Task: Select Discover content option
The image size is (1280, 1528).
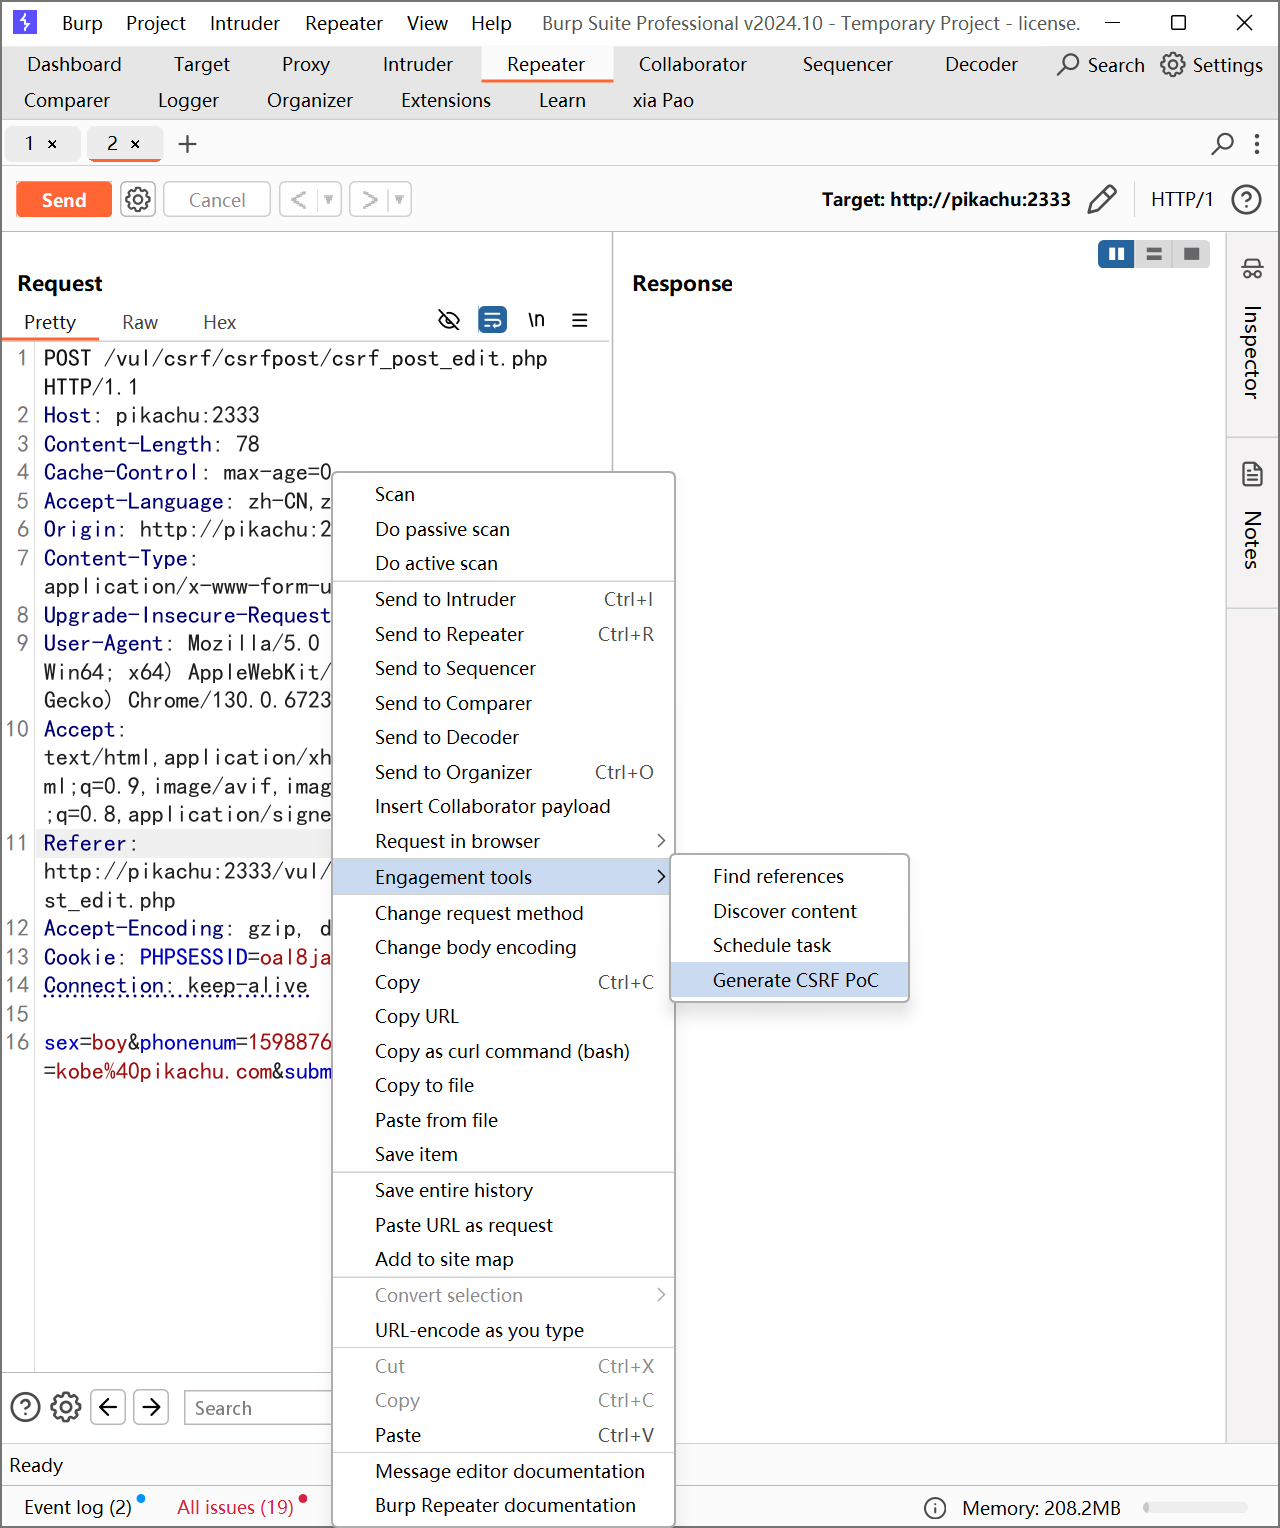Action: coord(789,911)
